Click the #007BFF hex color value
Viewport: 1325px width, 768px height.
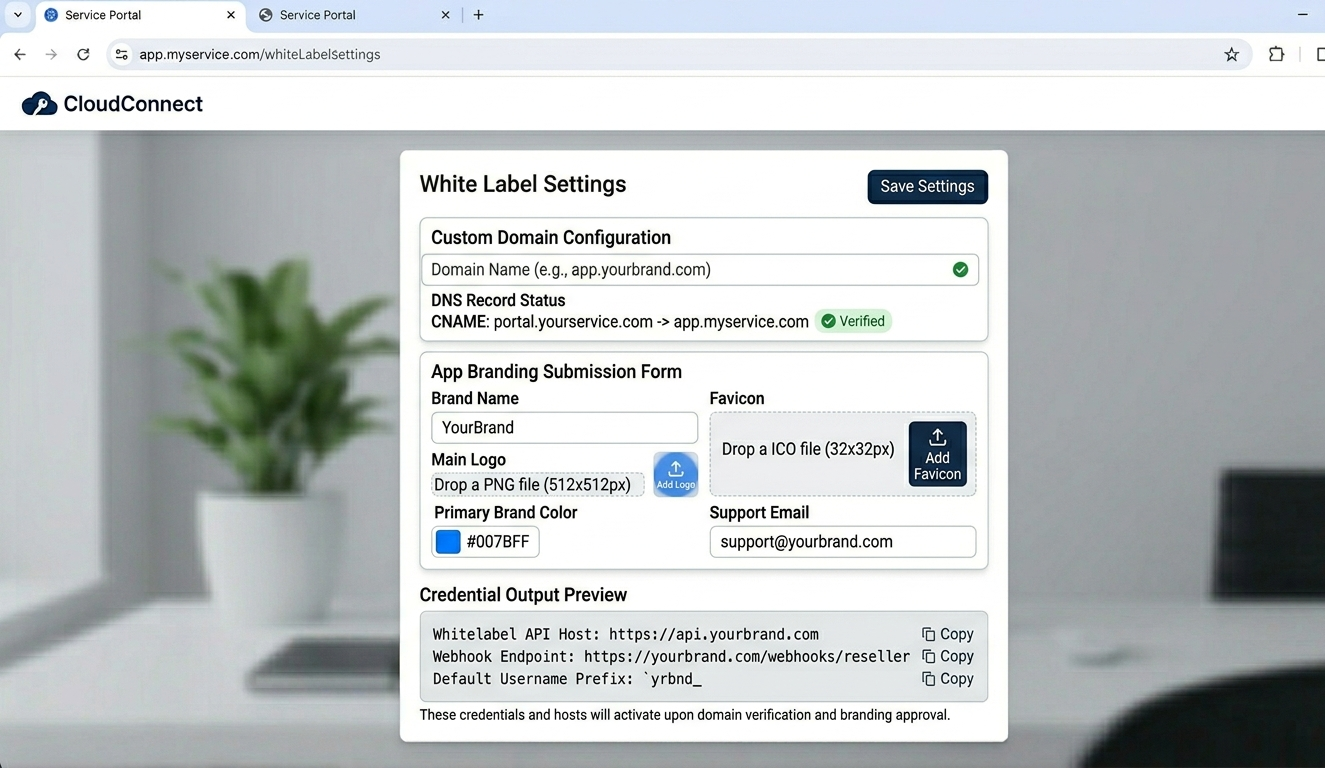pyautogui.click(x=498, y=542)
